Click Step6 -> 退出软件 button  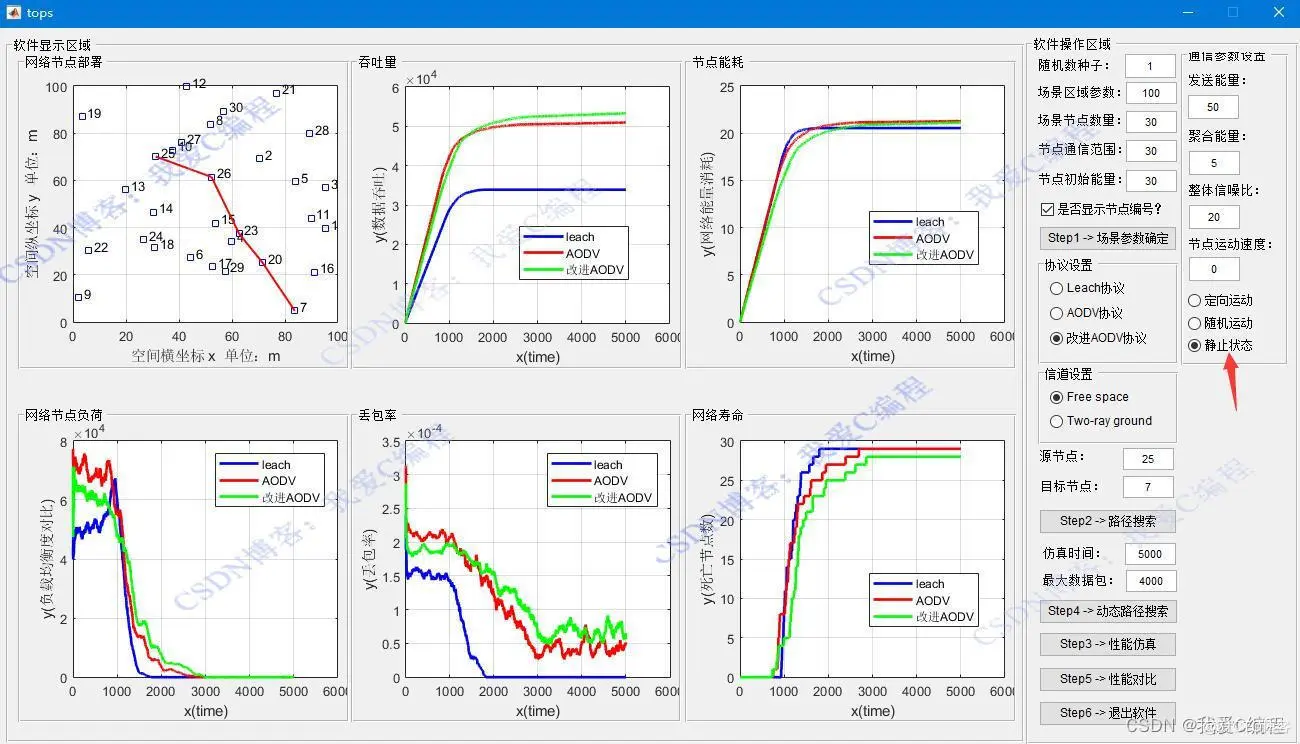1107,713
